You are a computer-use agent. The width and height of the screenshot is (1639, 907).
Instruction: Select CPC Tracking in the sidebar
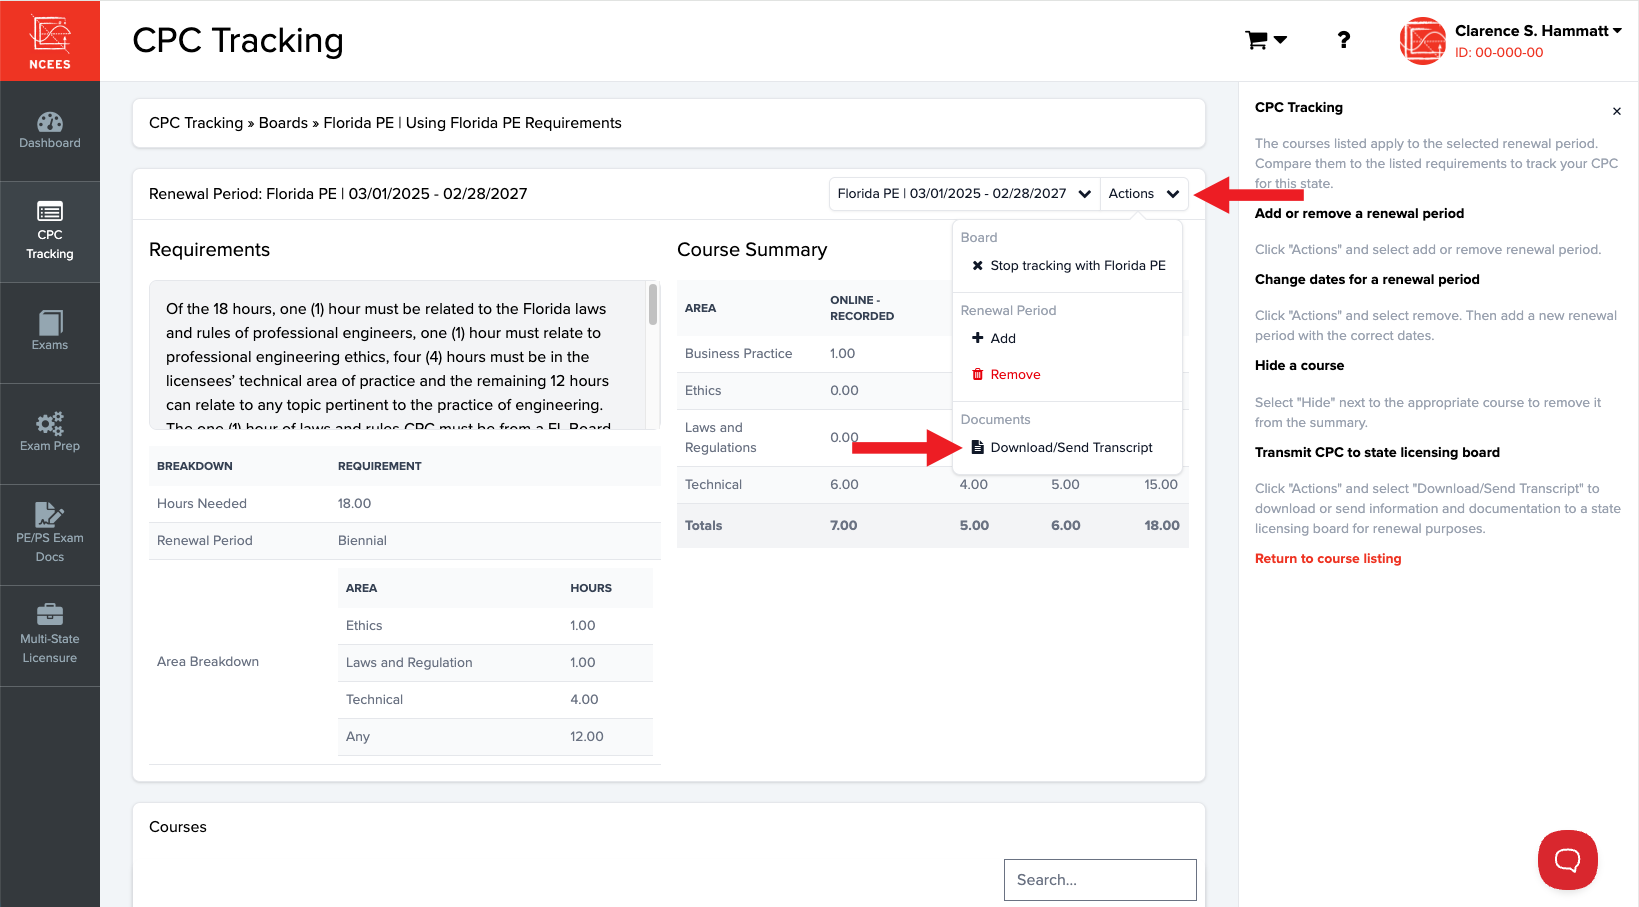click(x=50, y=232)
